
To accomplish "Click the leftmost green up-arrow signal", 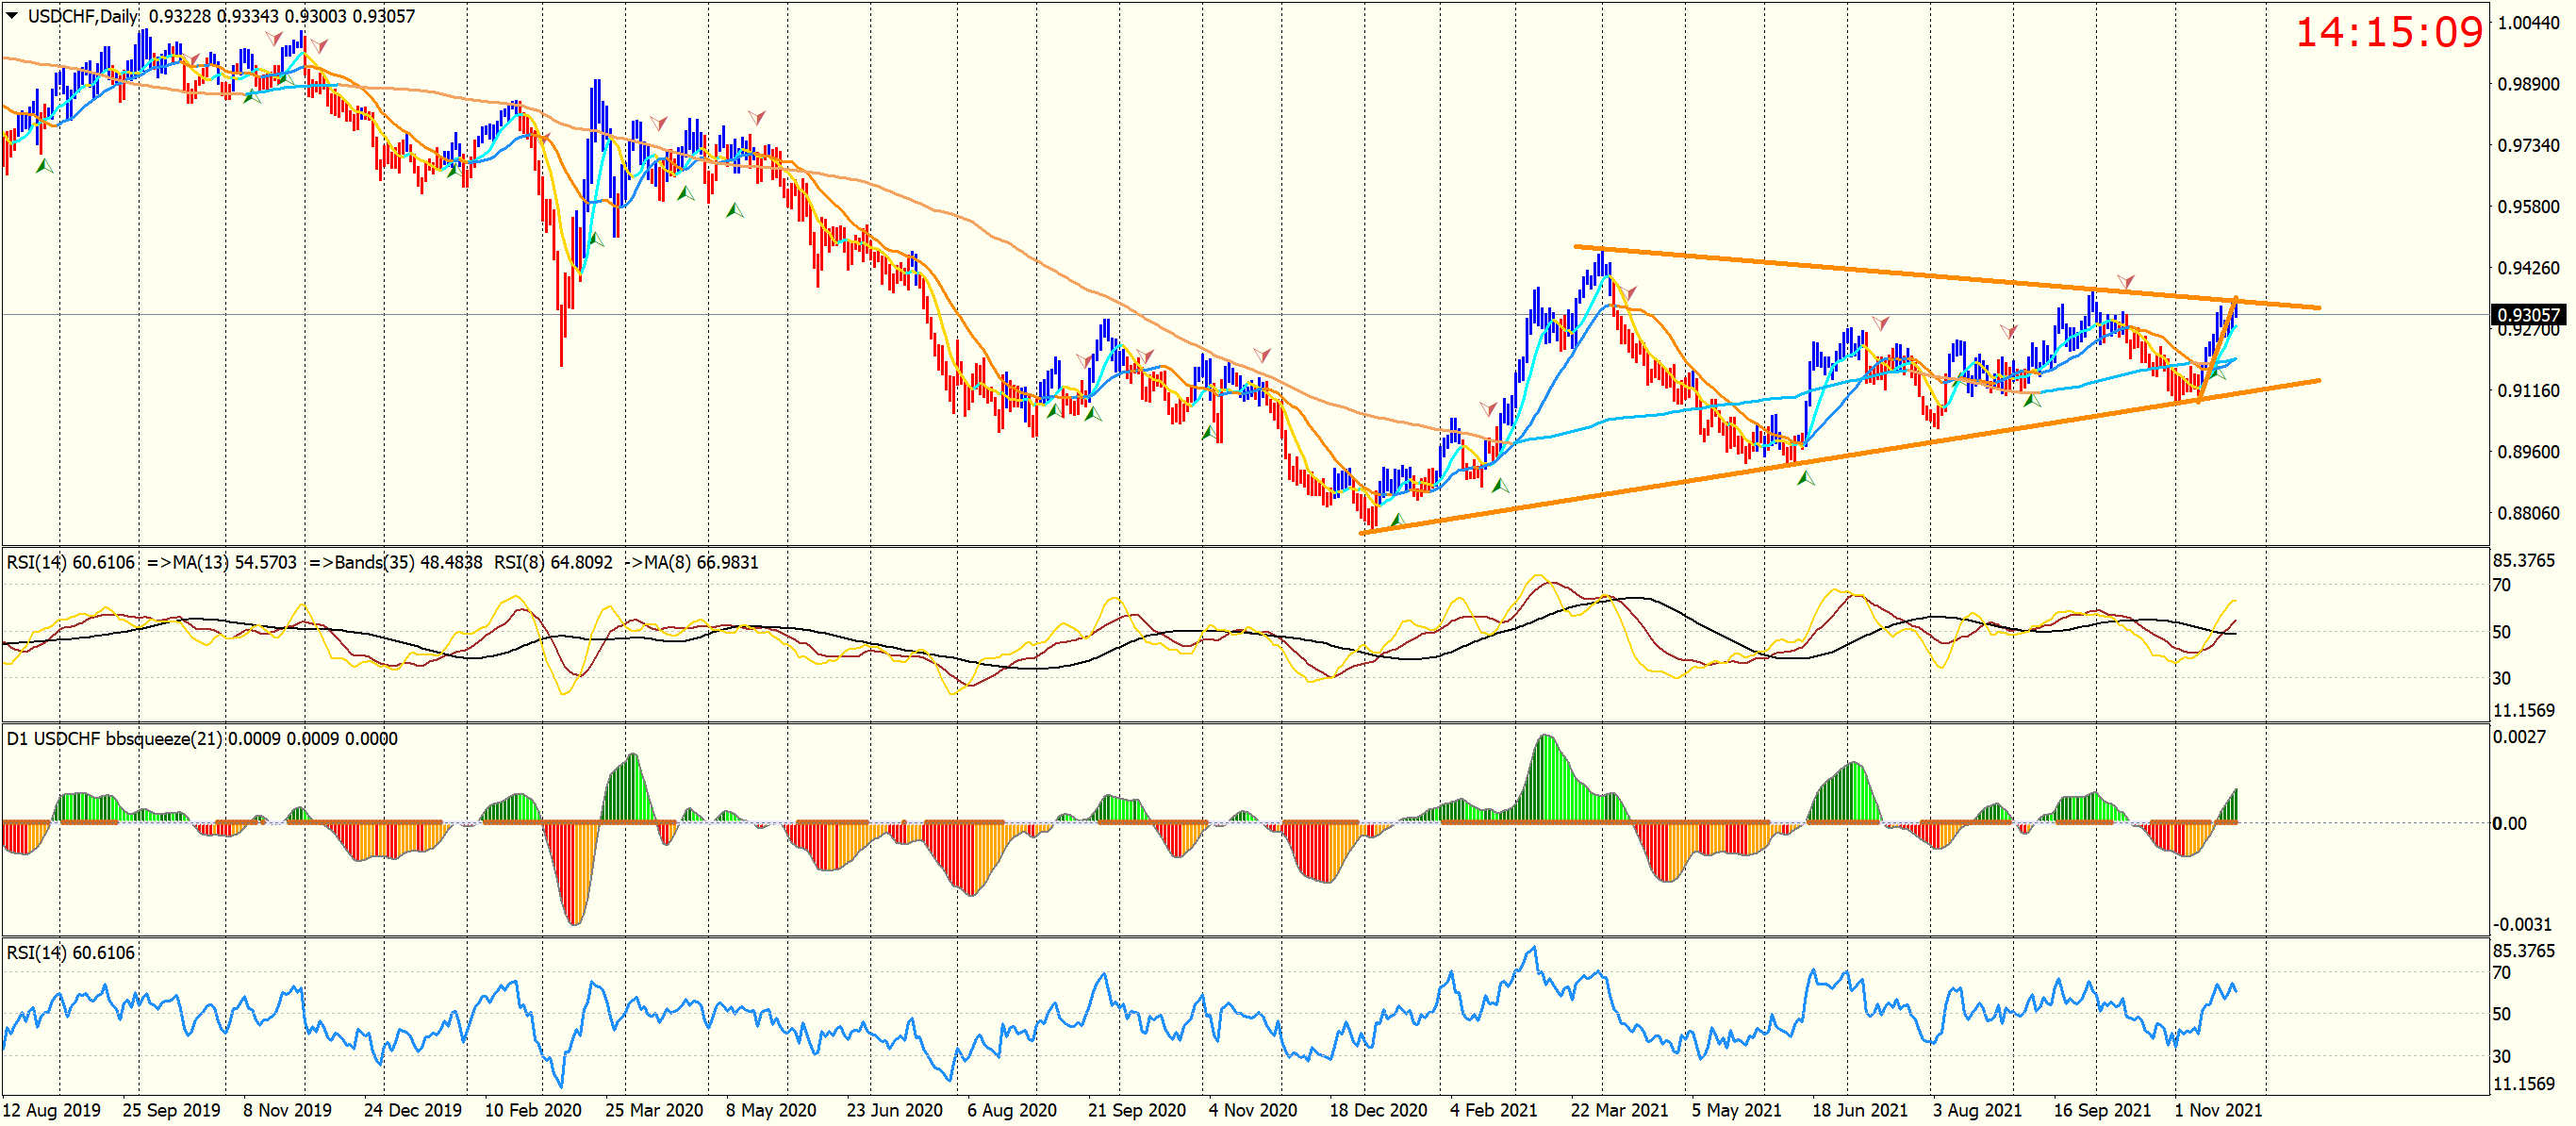I will click(43, 167).
